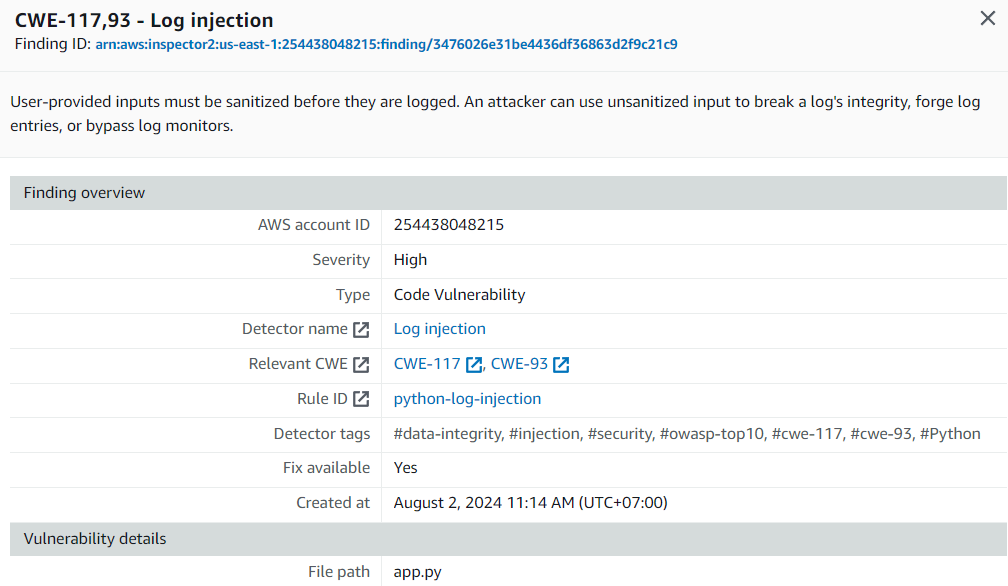Screen dimensions: 1008x586
Task: Open the CWE-93 link
Action: pyautogui.click(x=519, y=364)
